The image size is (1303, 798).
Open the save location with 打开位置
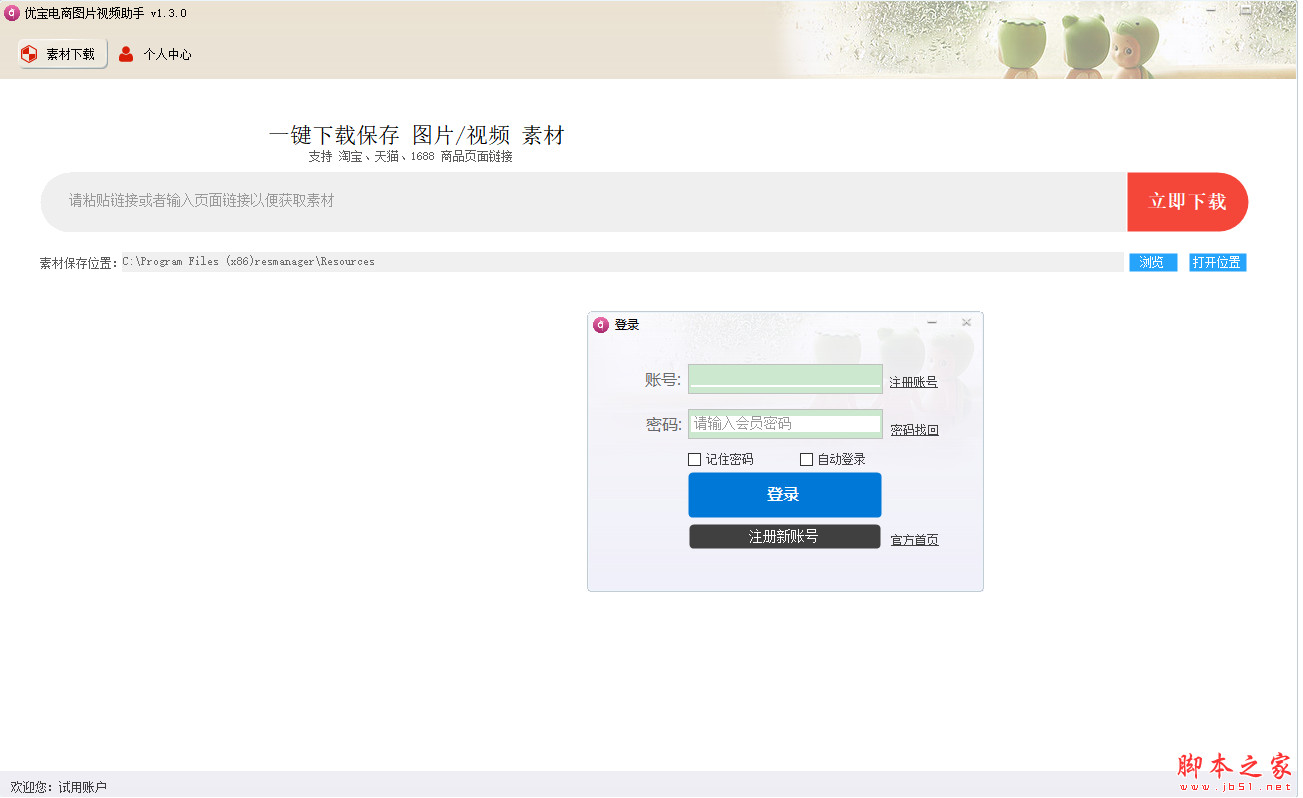[x=1217, y=262]
